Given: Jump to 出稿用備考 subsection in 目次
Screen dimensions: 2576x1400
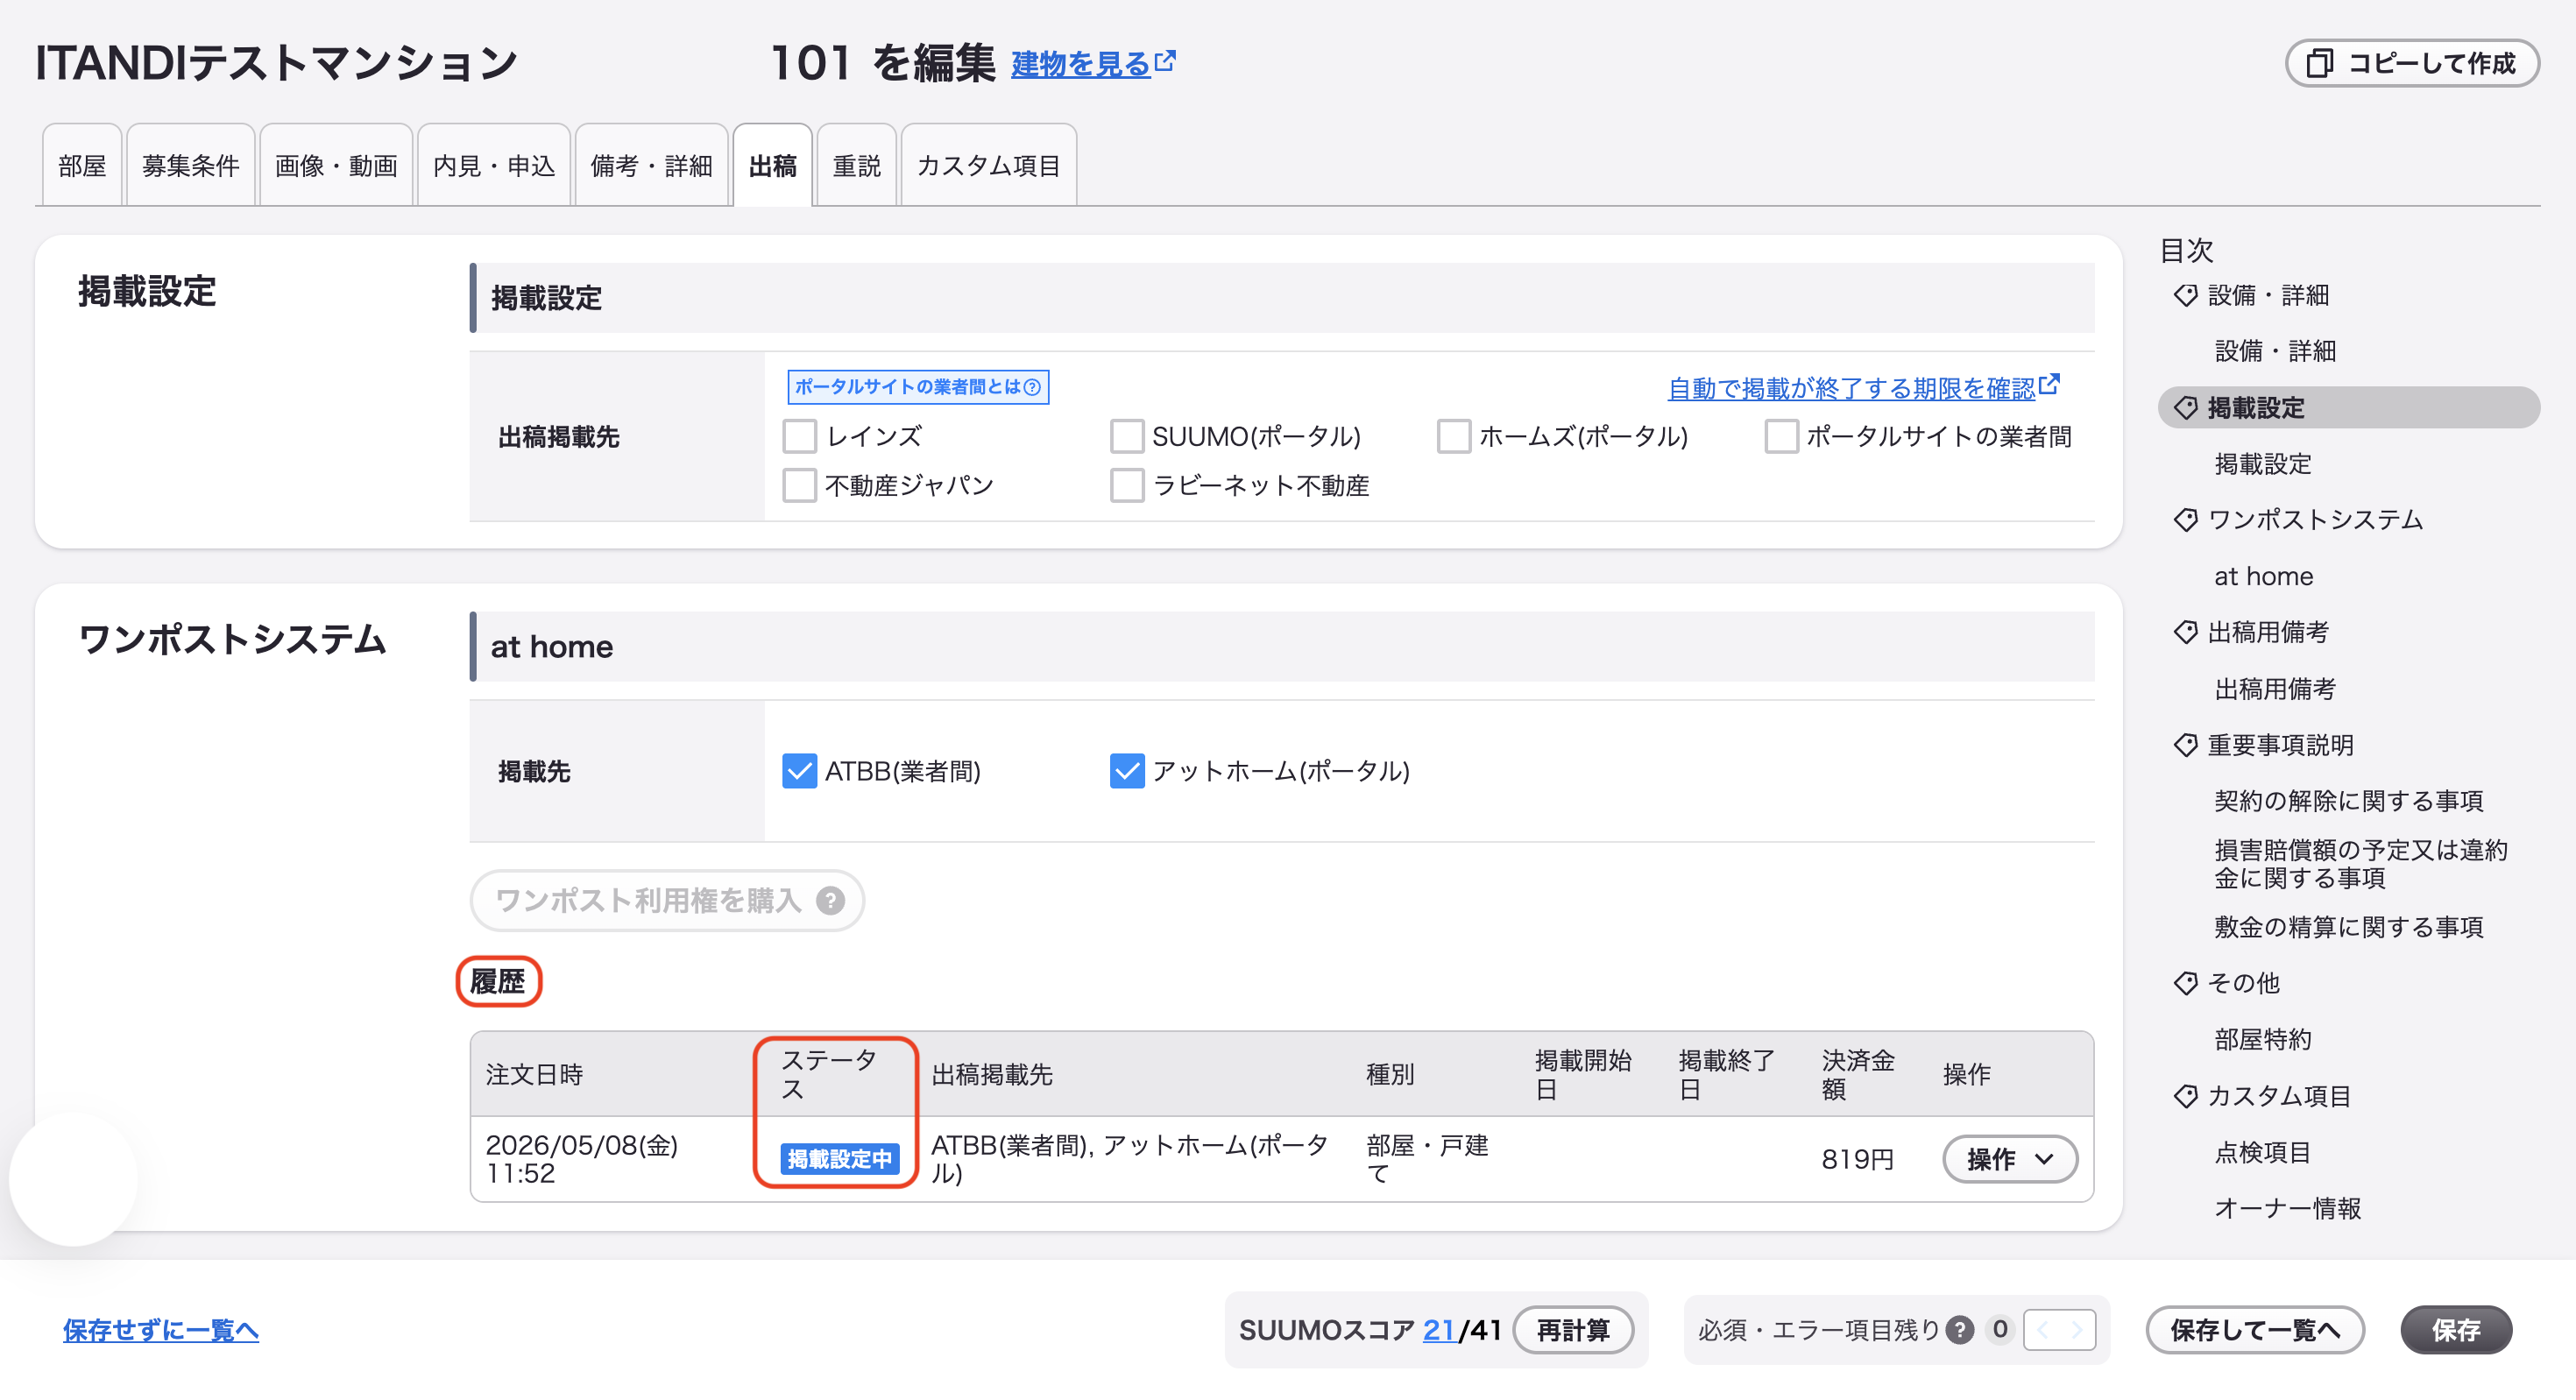Looking at the screenshot, I should (x=2275, y=689).
